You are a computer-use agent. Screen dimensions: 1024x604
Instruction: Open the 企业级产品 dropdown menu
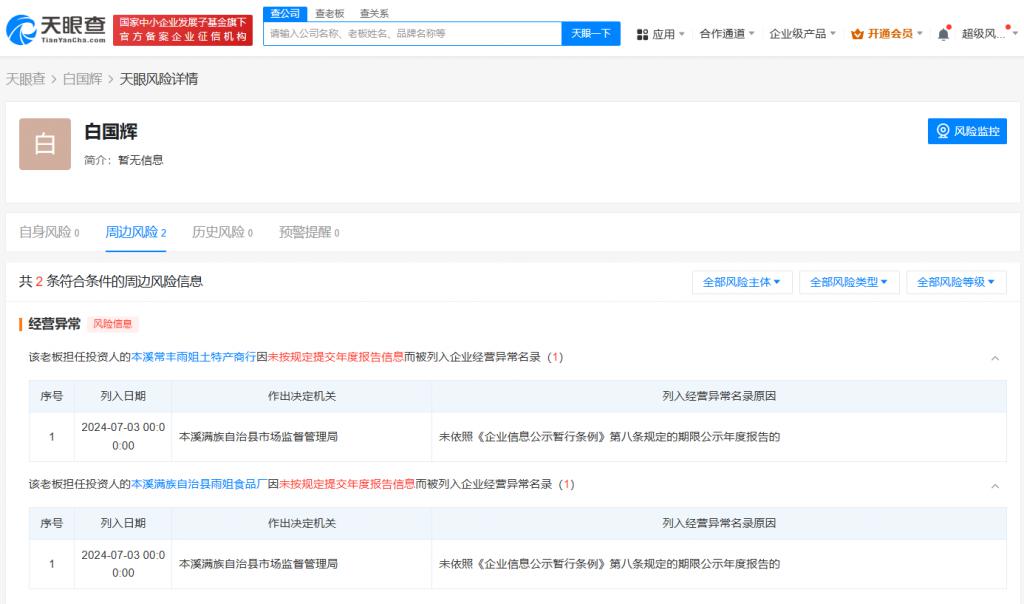802,34
